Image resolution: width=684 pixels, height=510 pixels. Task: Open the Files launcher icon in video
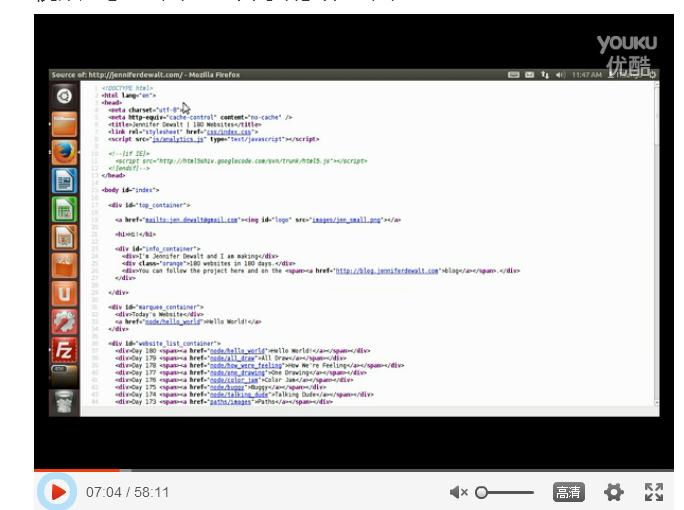click(x=65, y=124)
